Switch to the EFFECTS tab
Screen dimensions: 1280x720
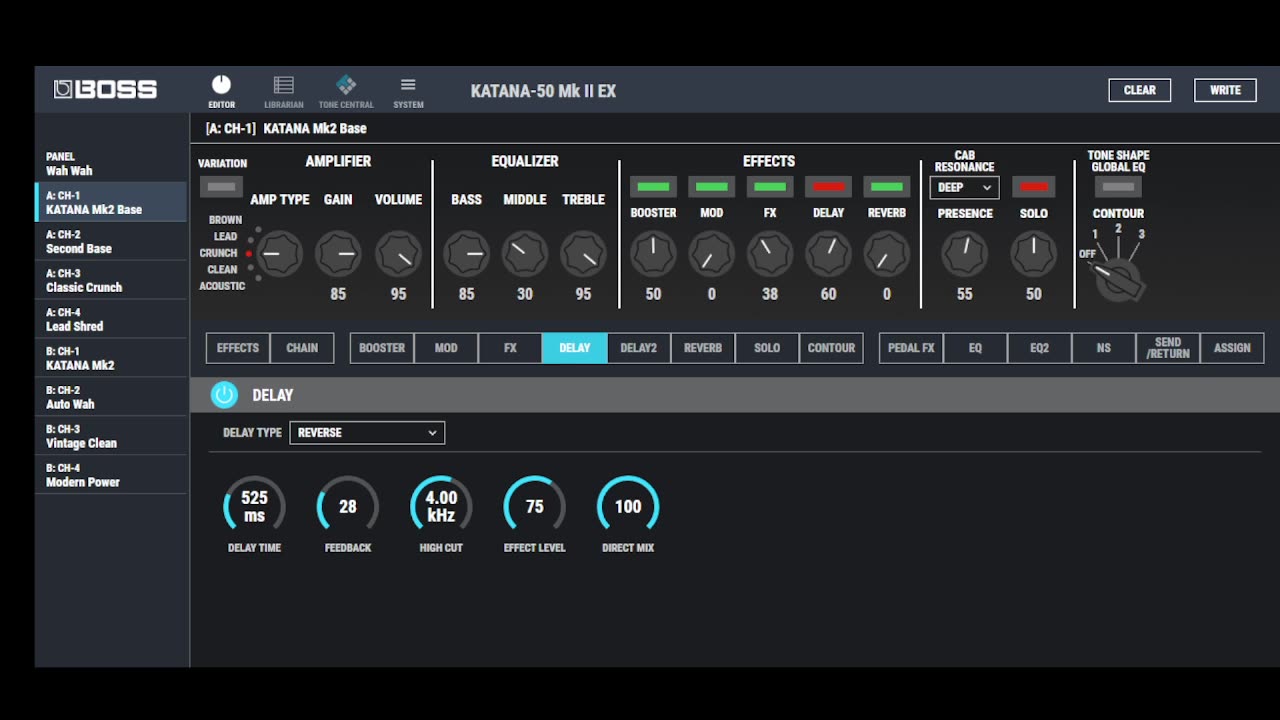pos(238,348)
